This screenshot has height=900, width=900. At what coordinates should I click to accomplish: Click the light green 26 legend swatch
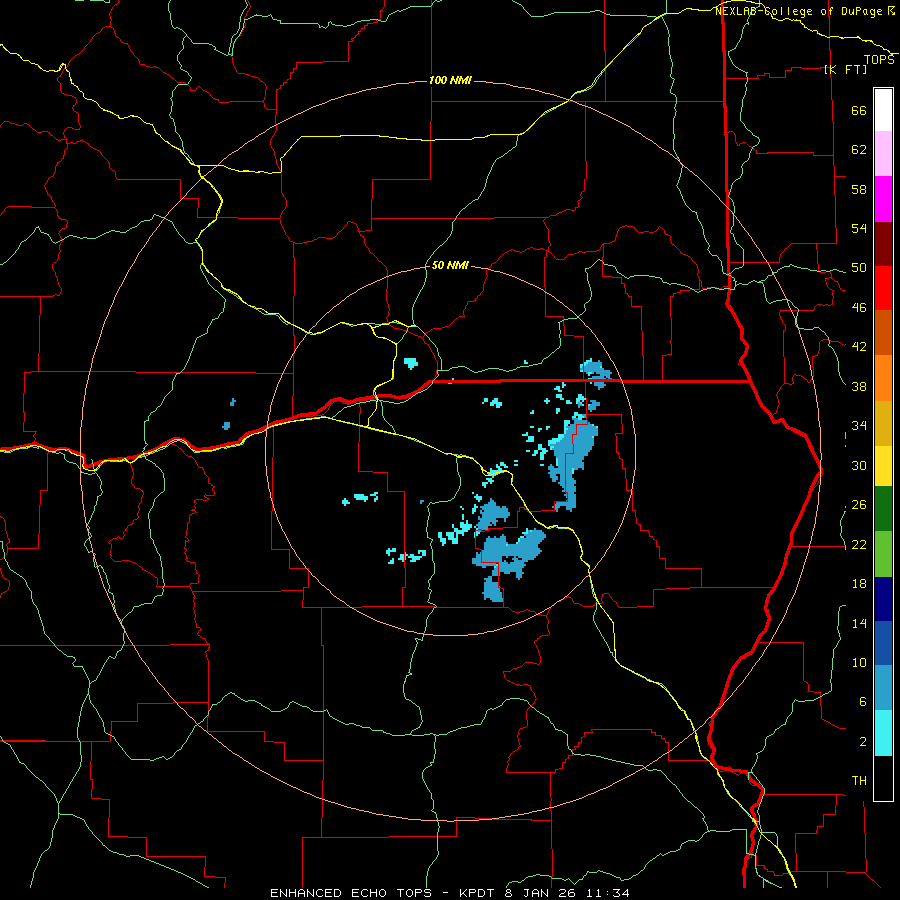pyautogui.click(x=883, y=554)
